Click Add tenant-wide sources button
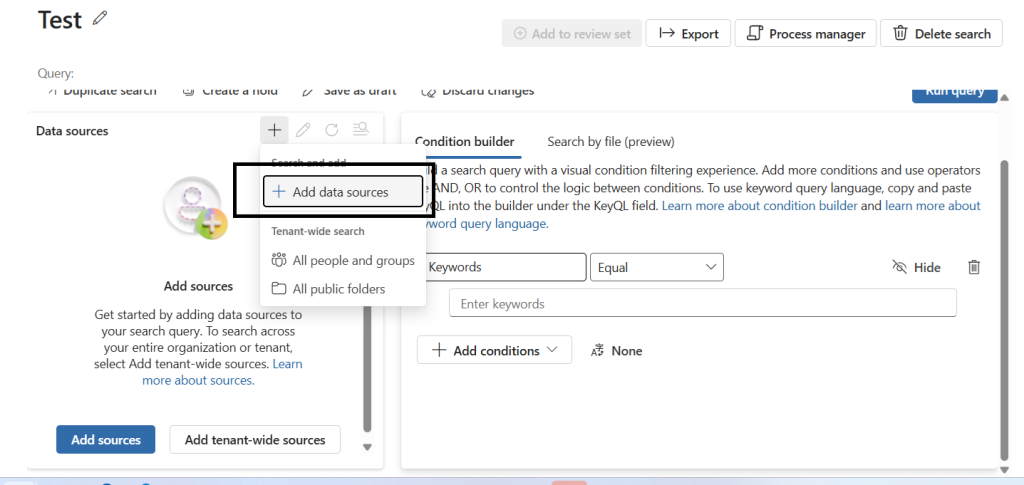 pyautogui.click(x=255, y=439)
